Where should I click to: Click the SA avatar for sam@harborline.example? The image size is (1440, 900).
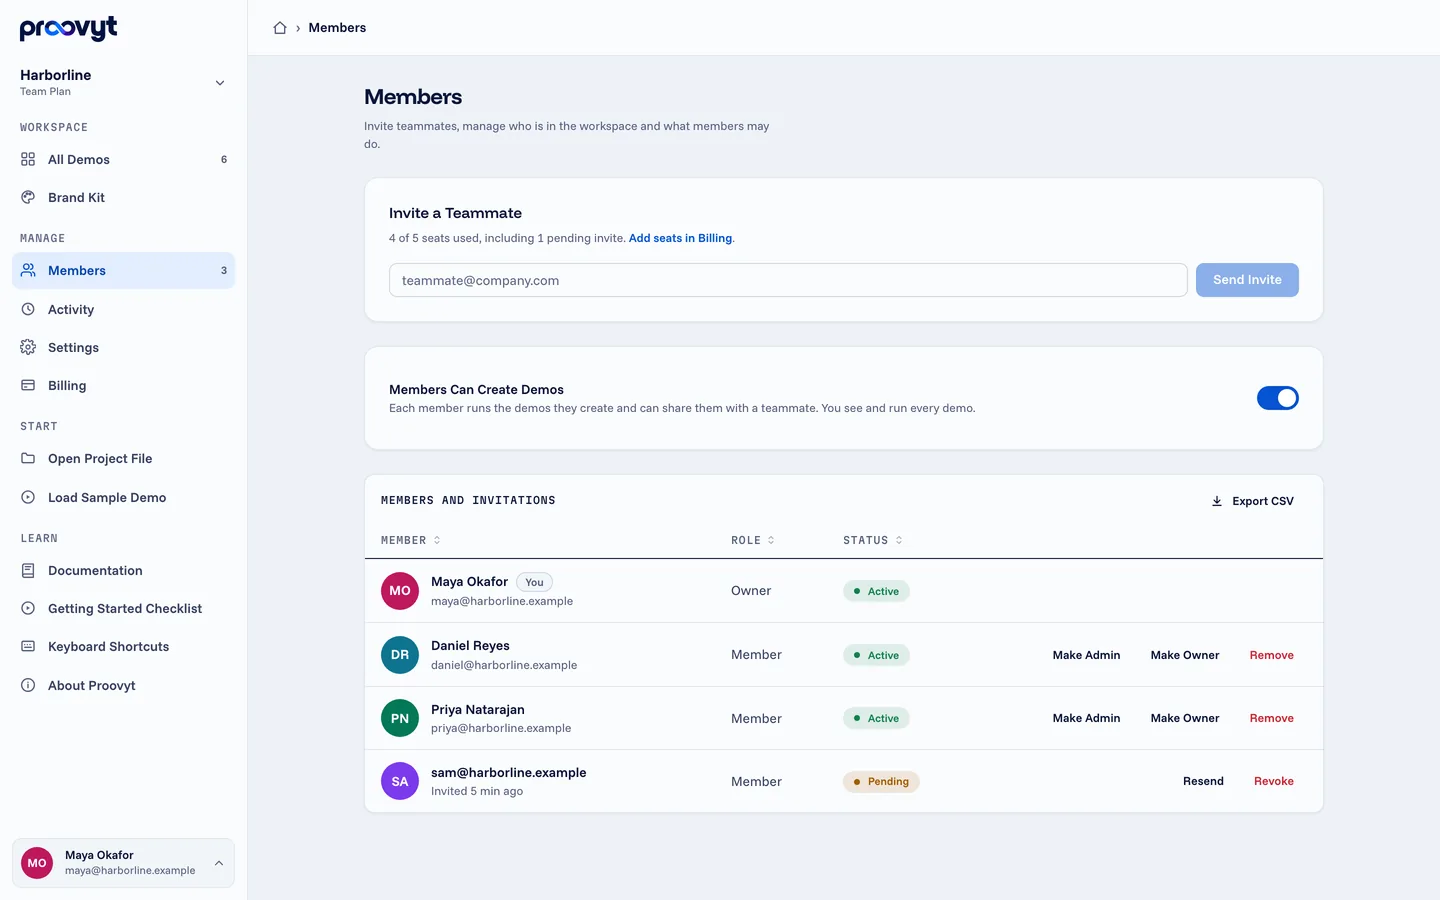[400, 781]
